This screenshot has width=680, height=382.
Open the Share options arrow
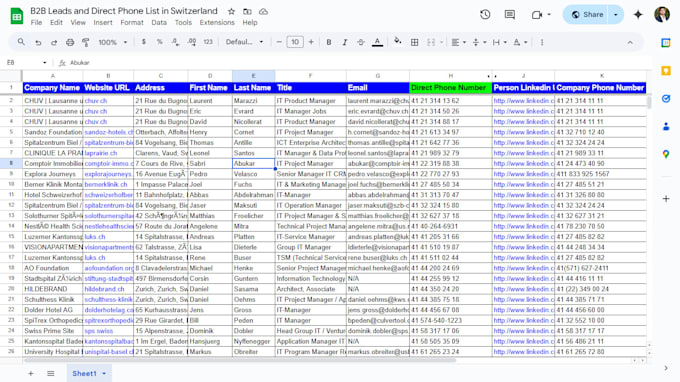pos(616,15)
